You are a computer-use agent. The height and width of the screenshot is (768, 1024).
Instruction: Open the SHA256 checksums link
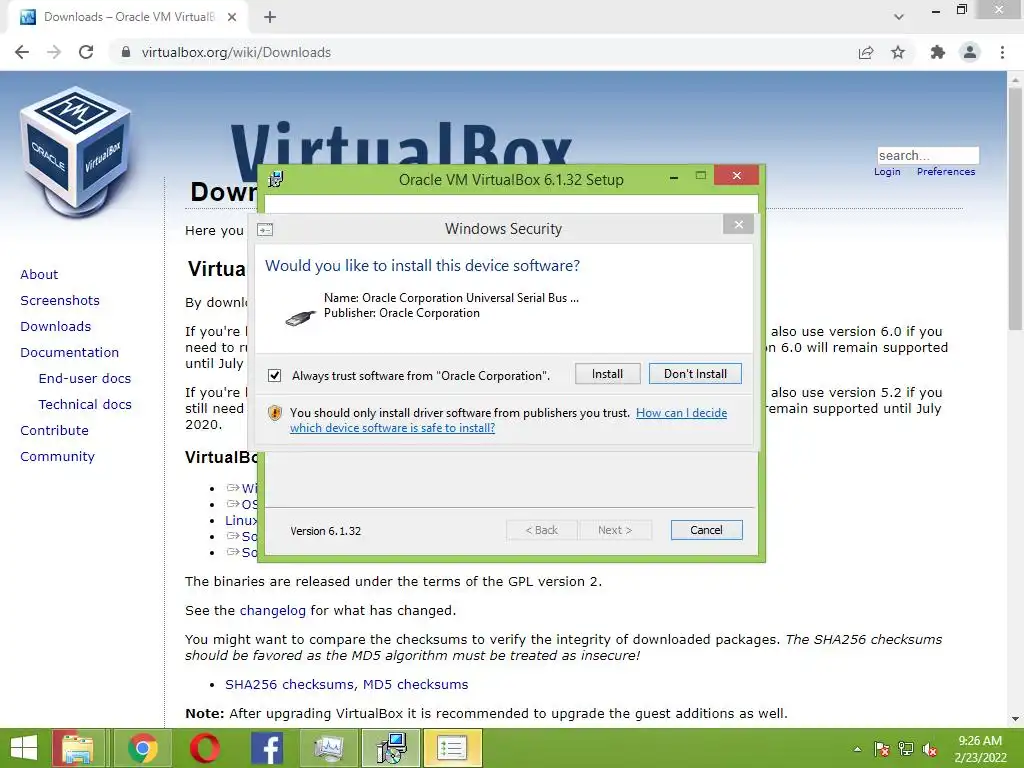[289, 684]
